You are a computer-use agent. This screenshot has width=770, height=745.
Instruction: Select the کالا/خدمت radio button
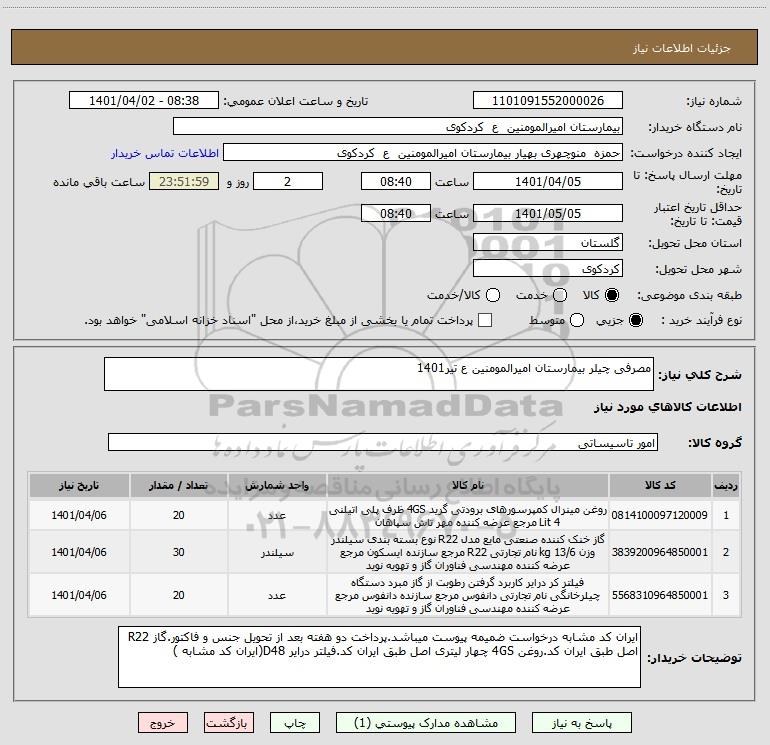[x=493, y=295]
